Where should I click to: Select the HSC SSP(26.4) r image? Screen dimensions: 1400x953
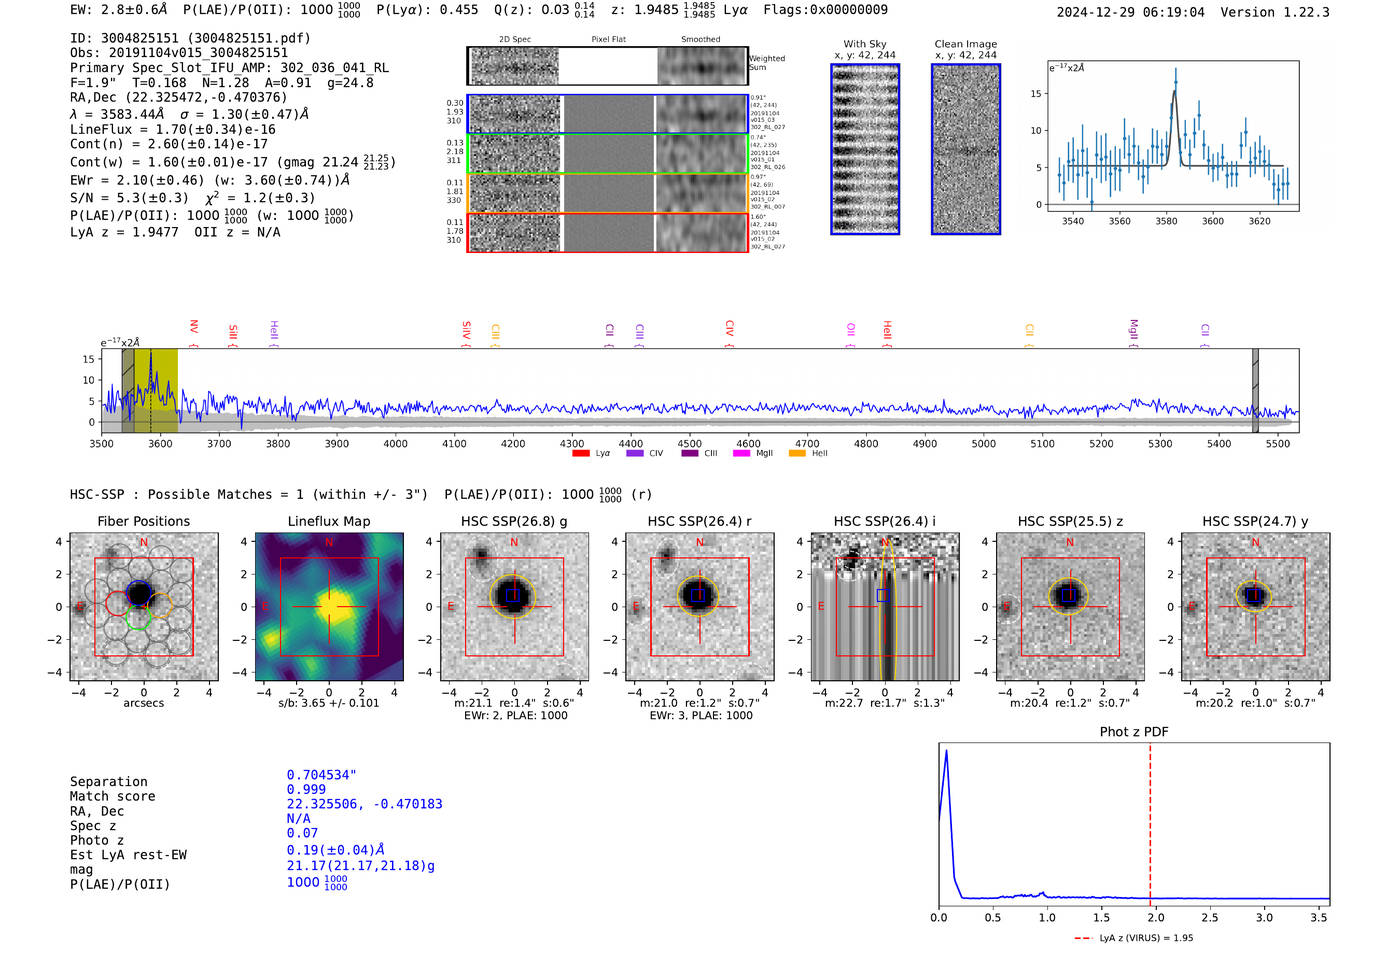point(700,607)
